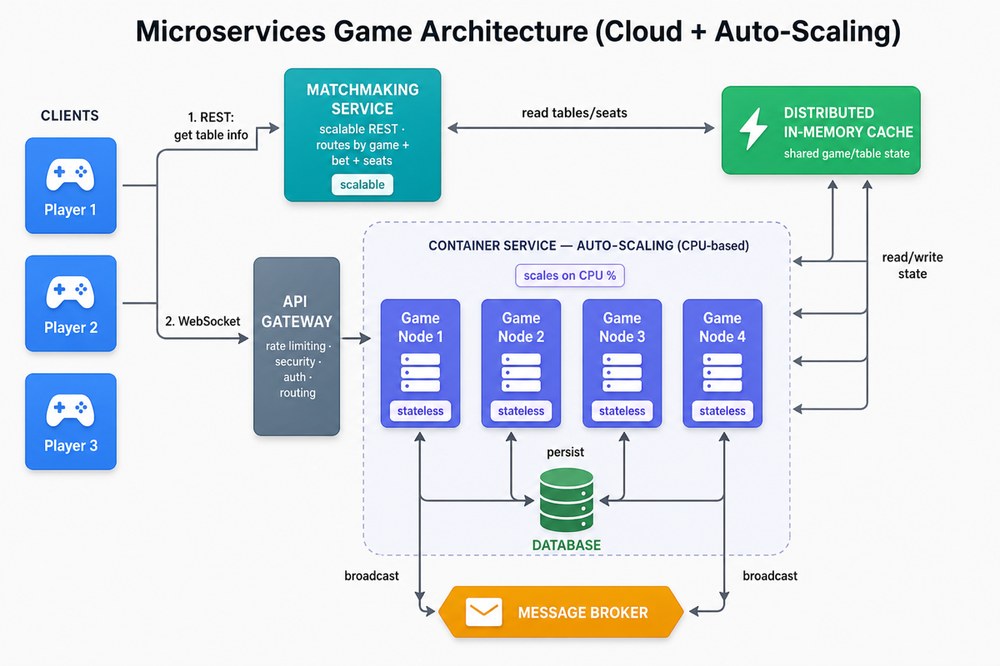Select the API Gateway block
1000x666 pixels.
click(x=297, y=346)
